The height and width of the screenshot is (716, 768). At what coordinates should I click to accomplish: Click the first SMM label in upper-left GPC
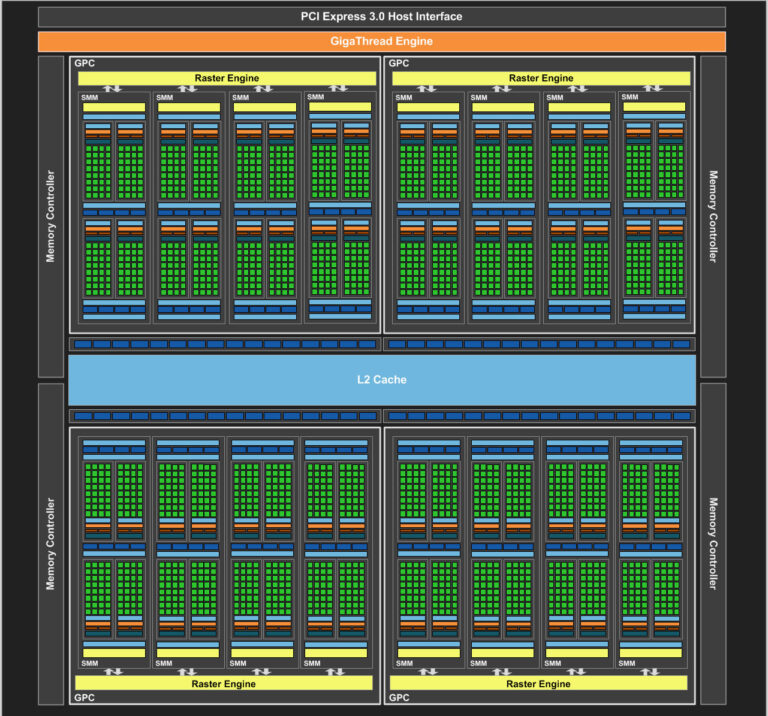point(90,97)
